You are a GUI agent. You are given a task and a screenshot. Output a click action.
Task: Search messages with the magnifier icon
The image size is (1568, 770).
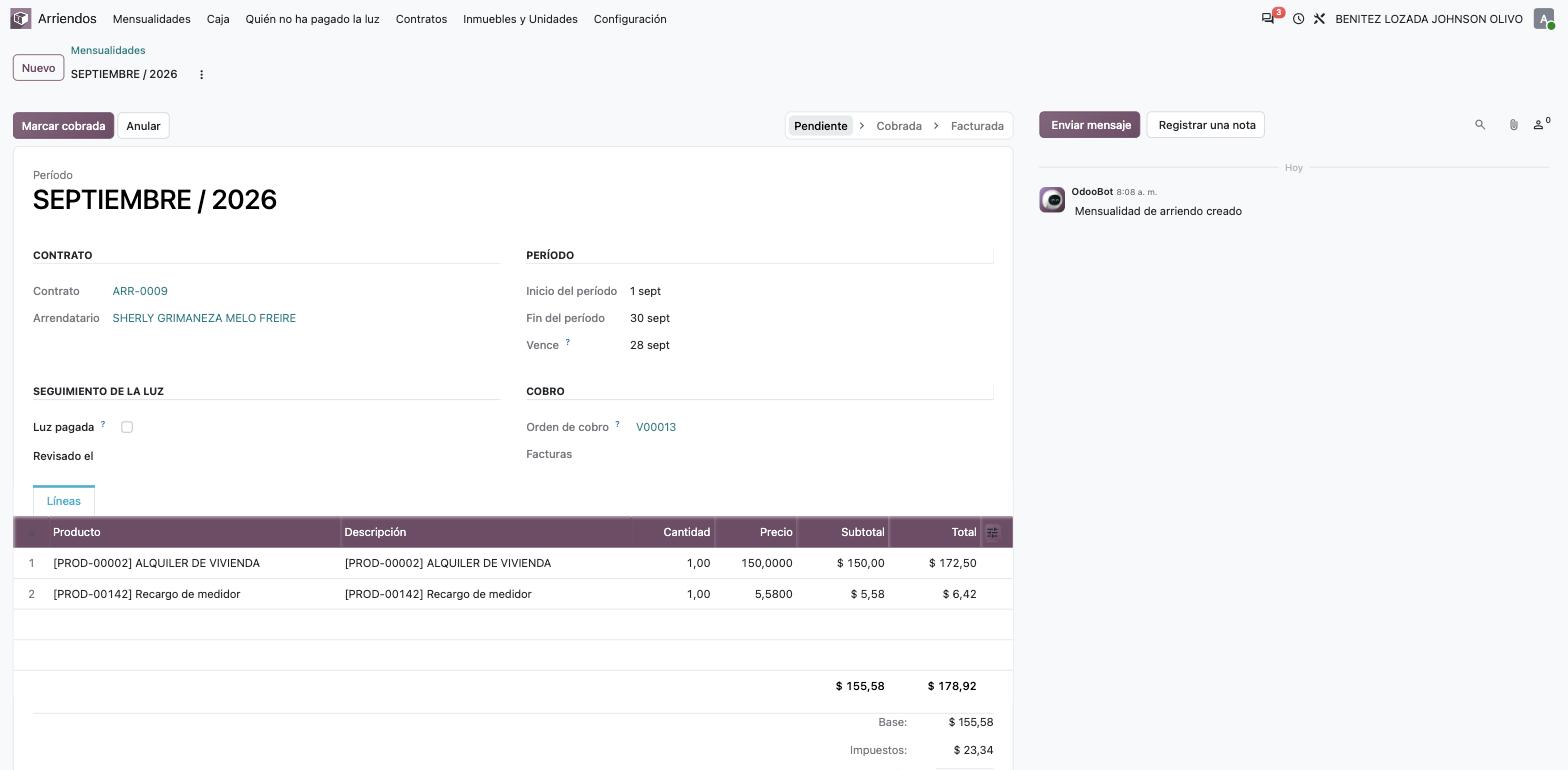point(1480,125)
